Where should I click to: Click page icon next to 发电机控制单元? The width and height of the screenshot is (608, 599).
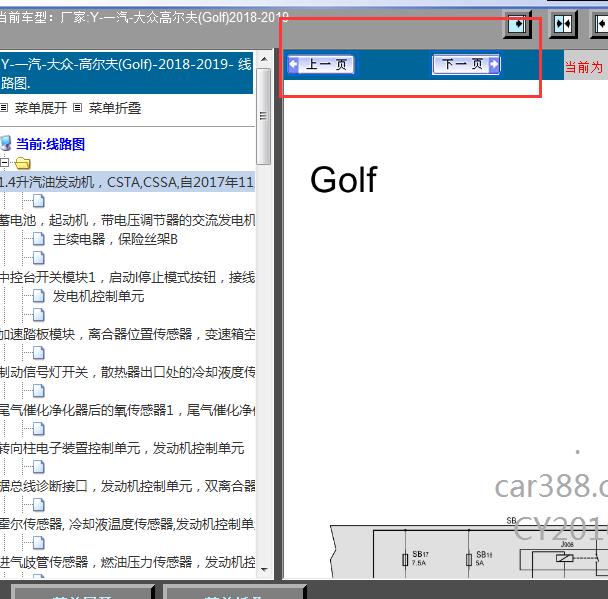click(x=38, y=296)
